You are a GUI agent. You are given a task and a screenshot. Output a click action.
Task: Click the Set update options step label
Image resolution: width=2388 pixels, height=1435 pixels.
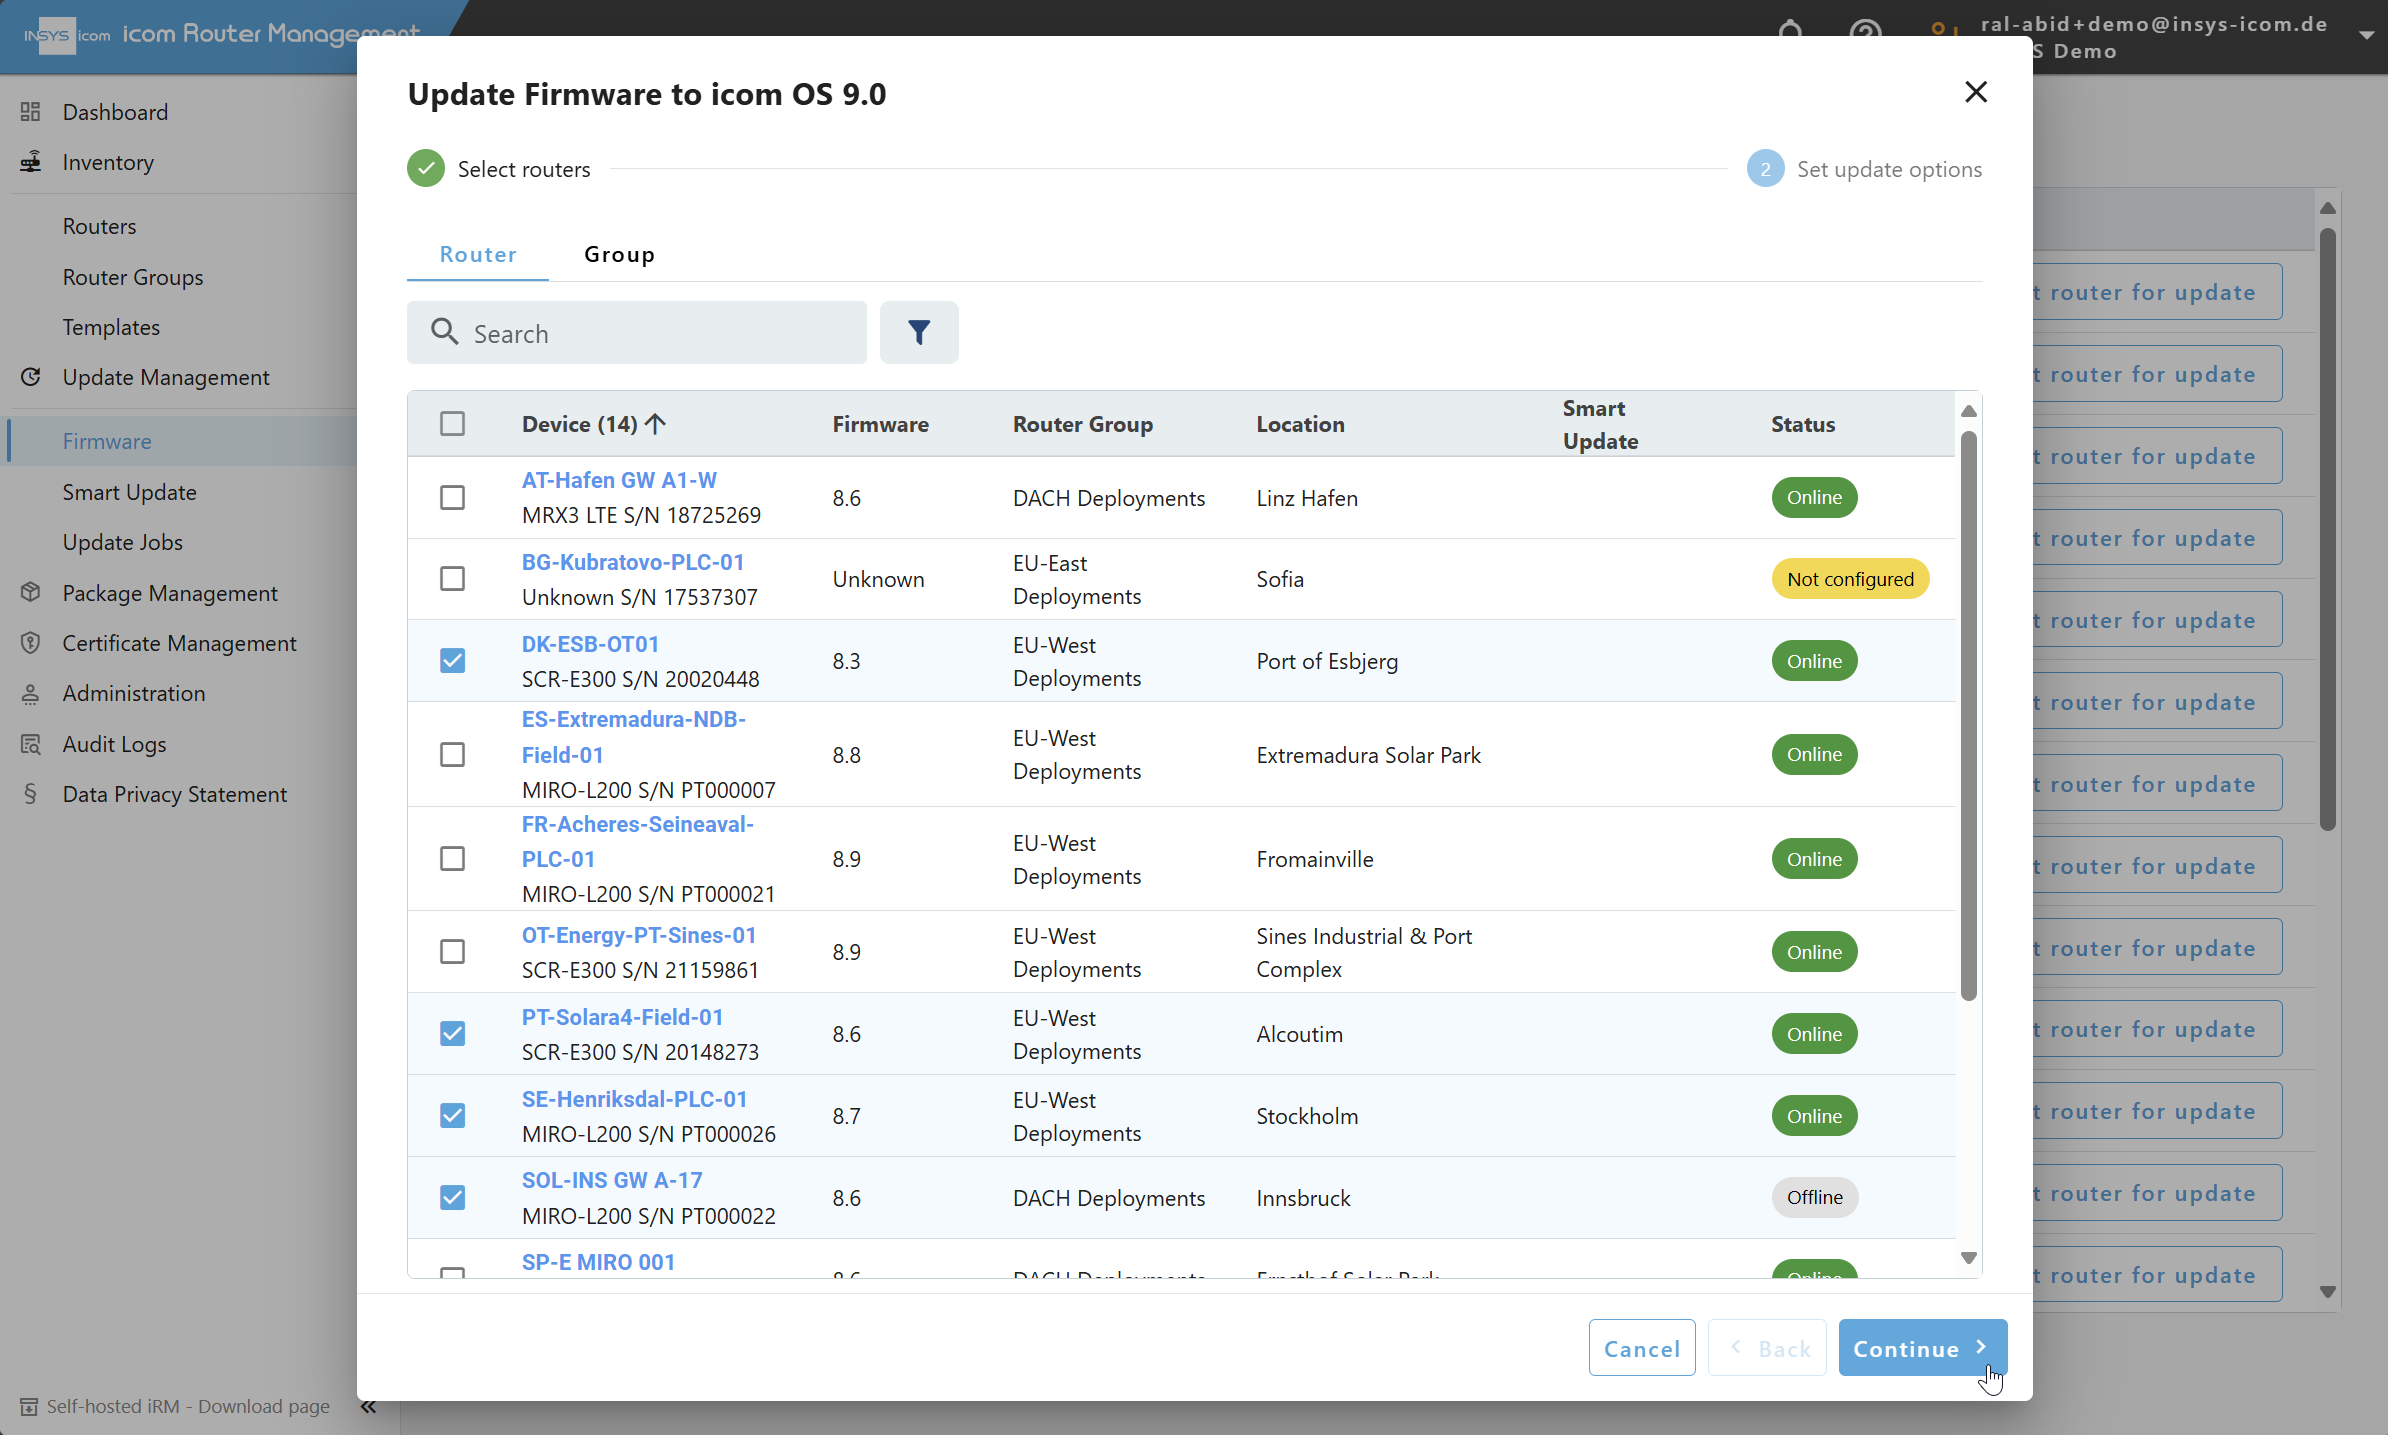(x=1889, y=169)
